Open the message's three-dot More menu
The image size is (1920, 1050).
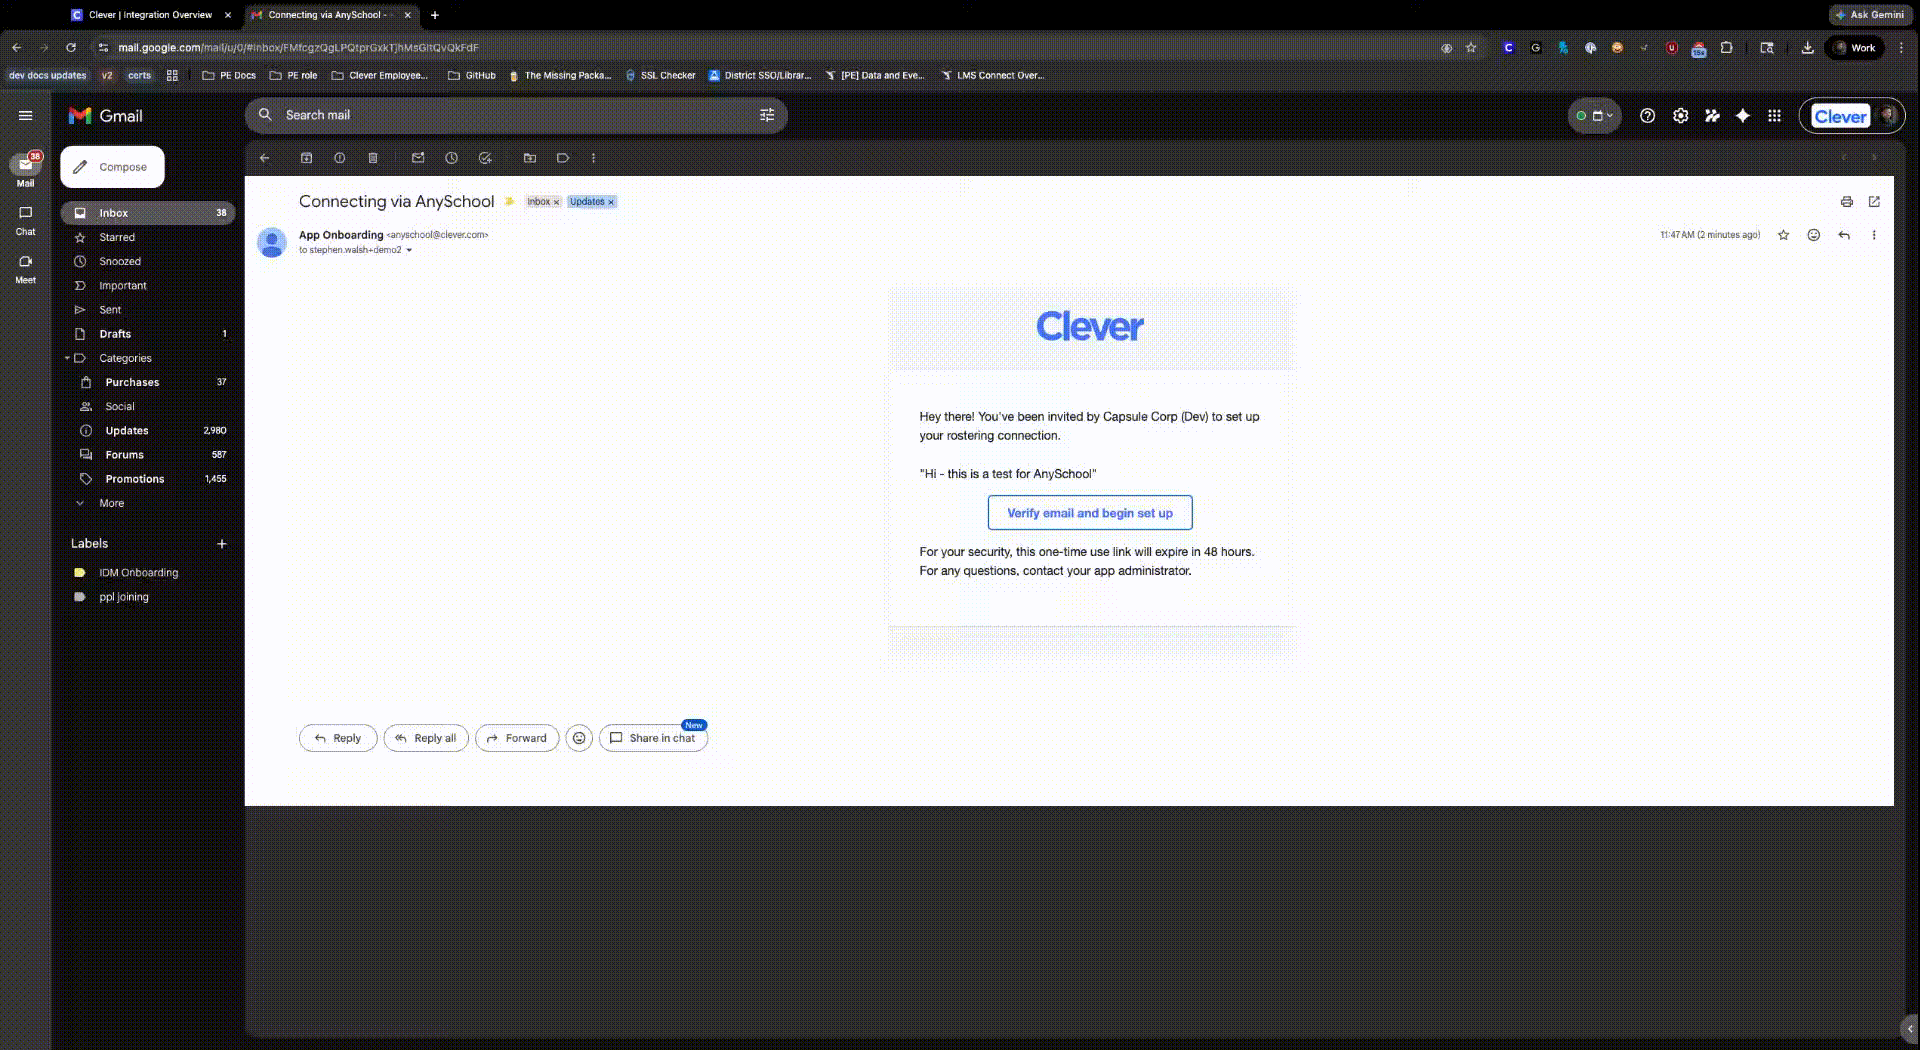coord(1874,235)
